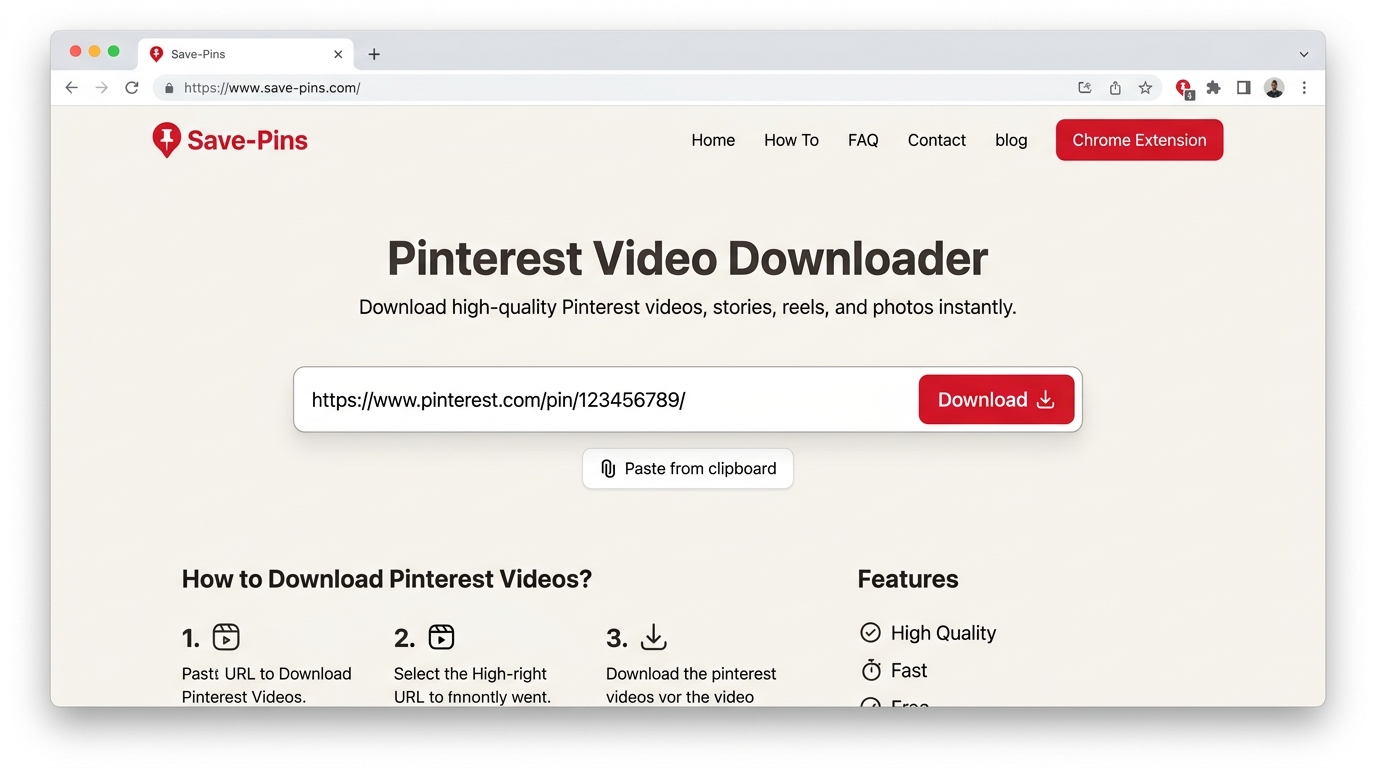The height and width of the screenshot is (768, 1376).
Task: Toggle the browser side panel icon
Action: [1244, 88]
